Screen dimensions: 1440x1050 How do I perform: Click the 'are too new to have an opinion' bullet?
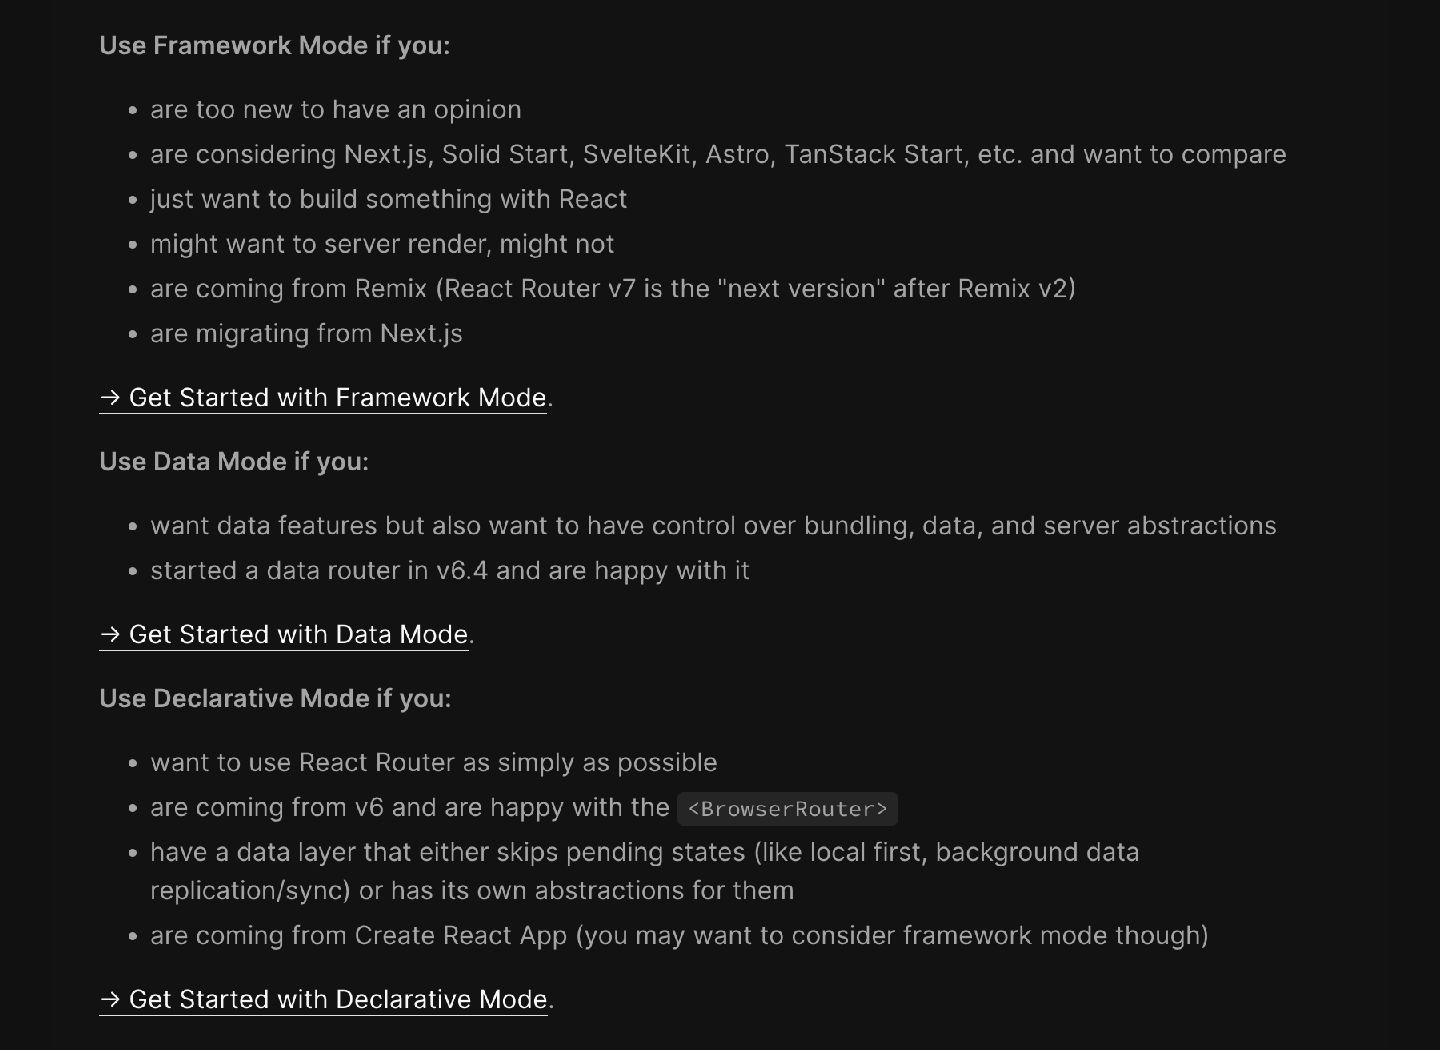click(x=336, y=110)
